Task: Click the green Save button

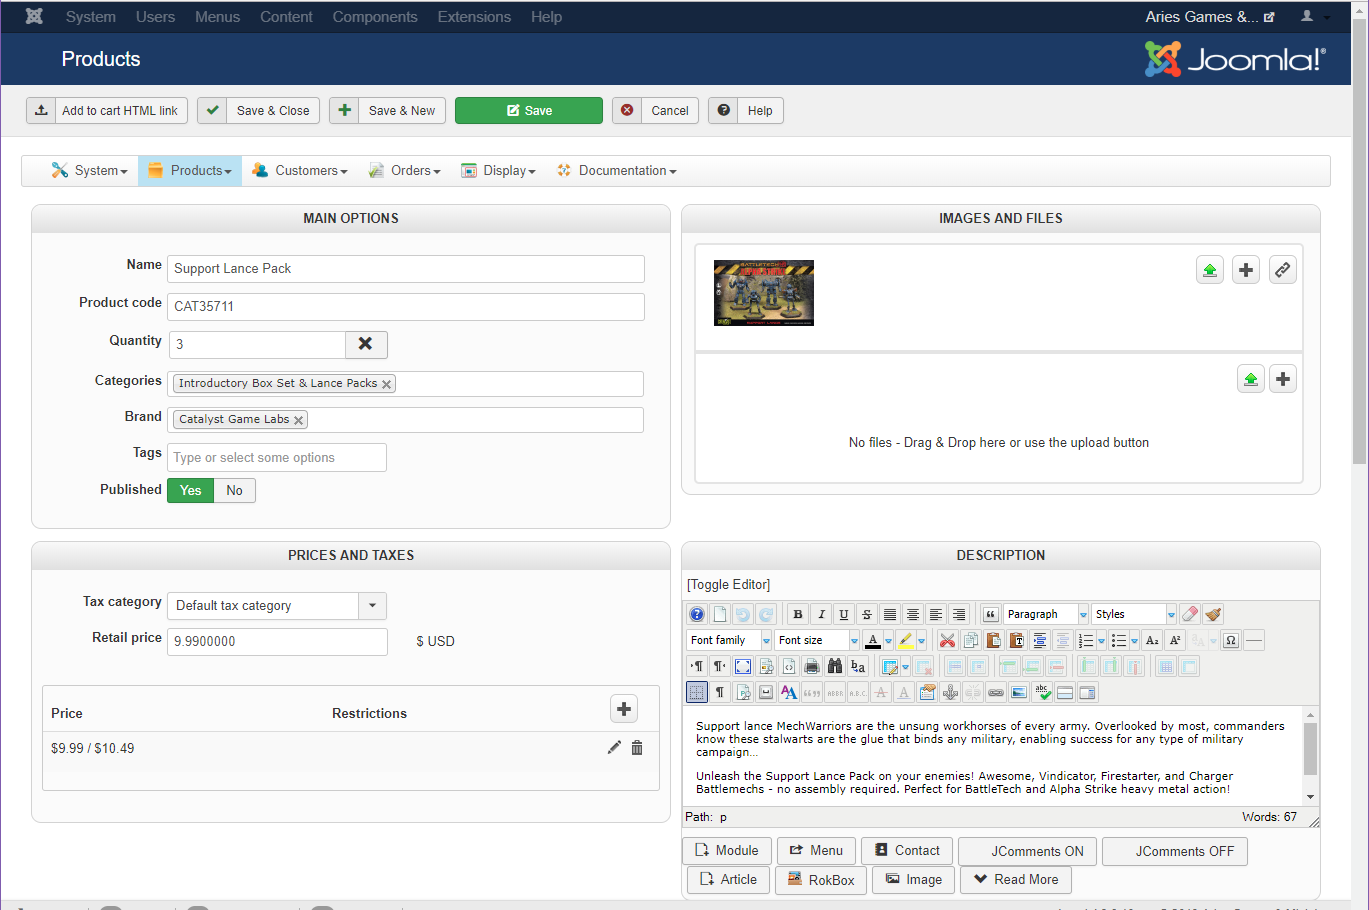Action: (x=529, y=111)
